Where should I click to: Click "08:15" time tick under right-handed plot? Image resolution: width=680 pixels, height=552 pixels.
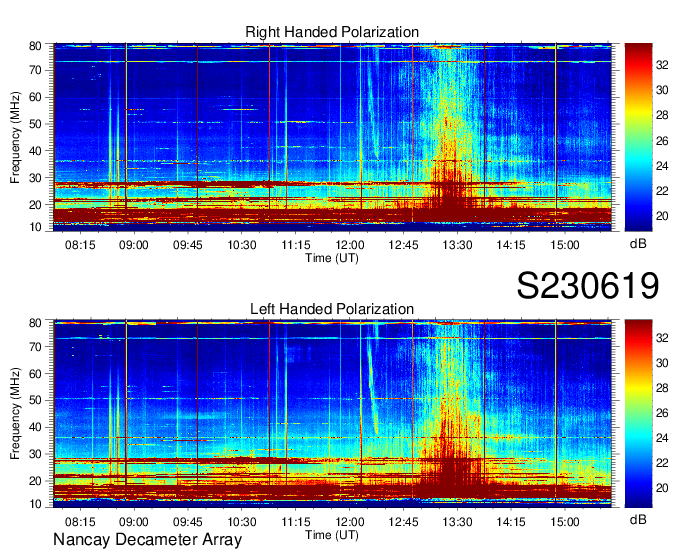(80, 245)
